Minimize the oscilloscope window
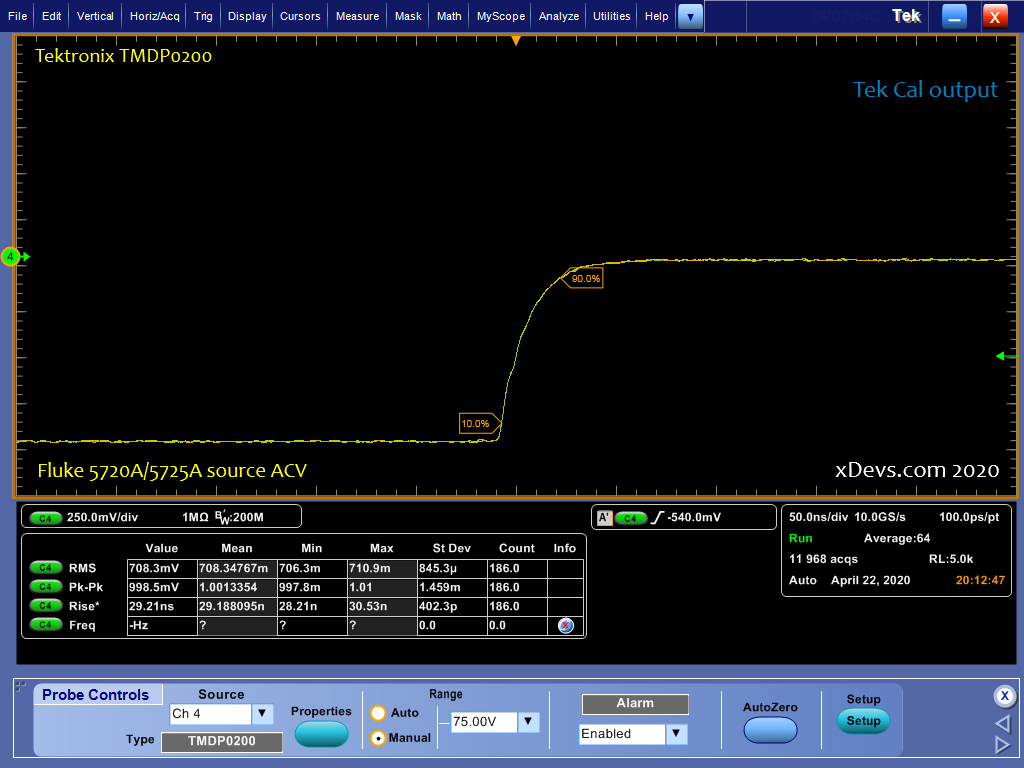The width and height of the screenshot is (1024, 768). click(x=954, y=17)
